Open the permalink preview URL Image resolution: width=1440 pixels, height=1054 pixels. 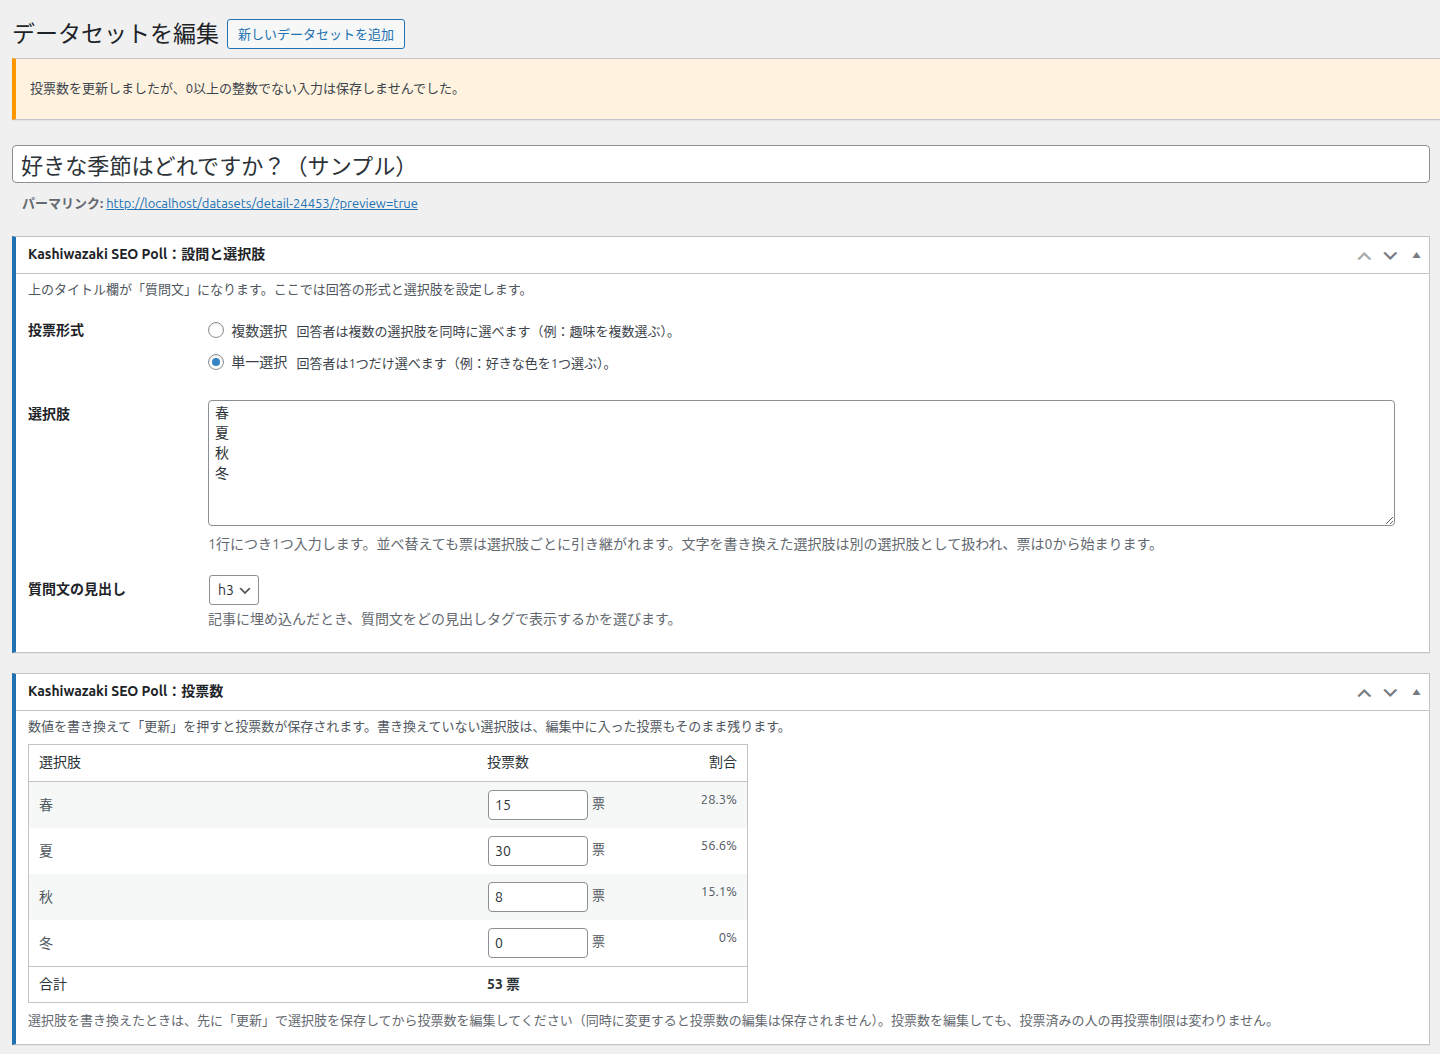(262, 203)
